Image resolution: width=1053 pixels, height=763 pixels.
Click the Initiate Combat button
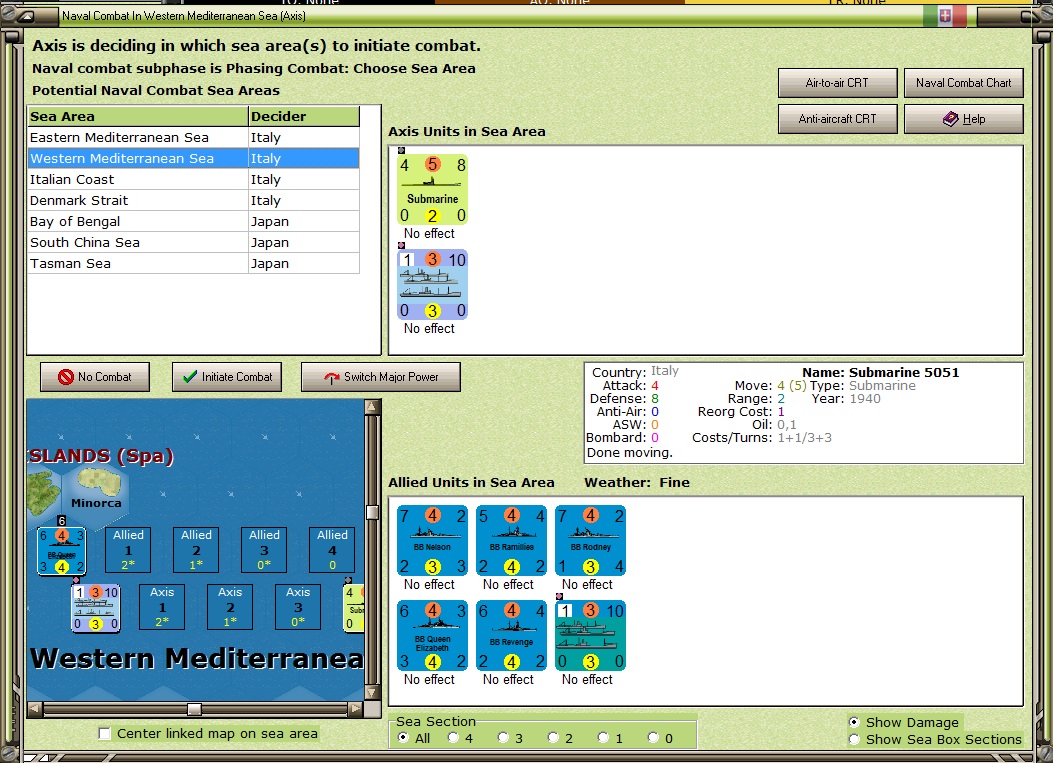click(x=227, y=377)
